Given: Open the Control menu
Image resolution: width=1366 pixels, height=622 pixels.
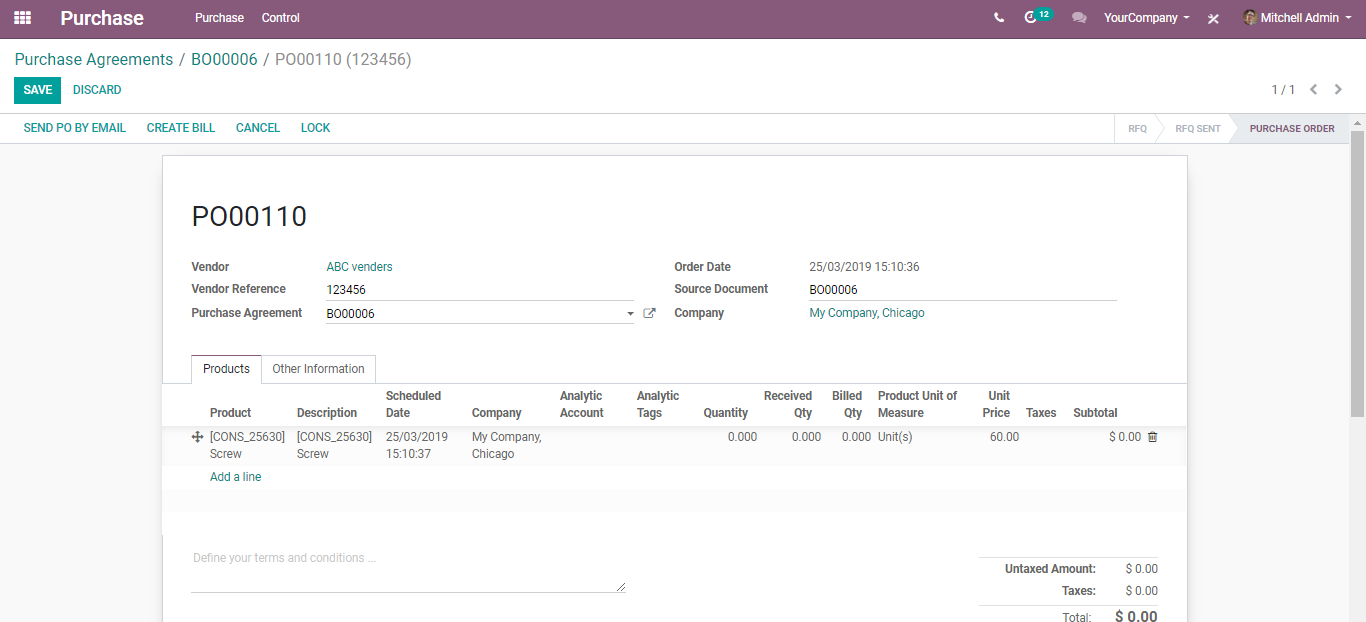Looking at the screenshot, I should click(x=280, y=18).
